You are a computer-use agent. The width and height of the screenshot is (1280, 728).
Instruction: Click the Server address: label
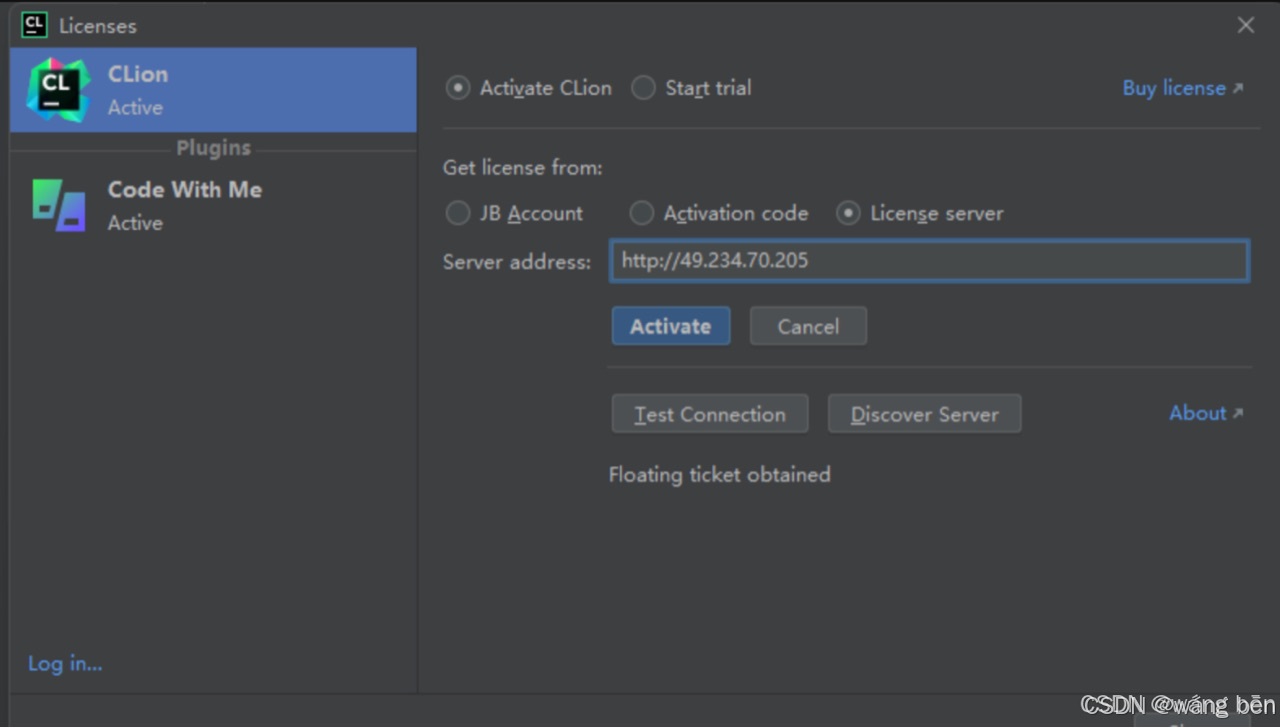pos(517,262)
